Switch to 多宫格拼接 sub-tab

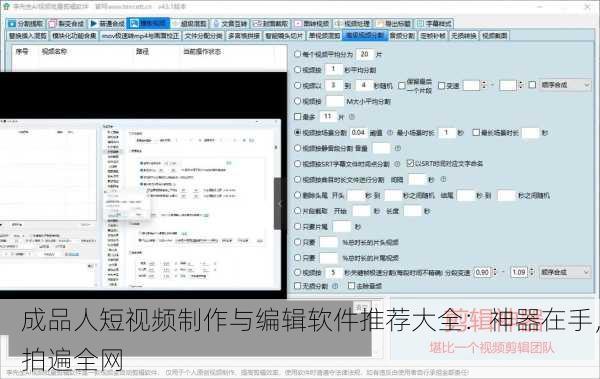(x=244, y=36)
